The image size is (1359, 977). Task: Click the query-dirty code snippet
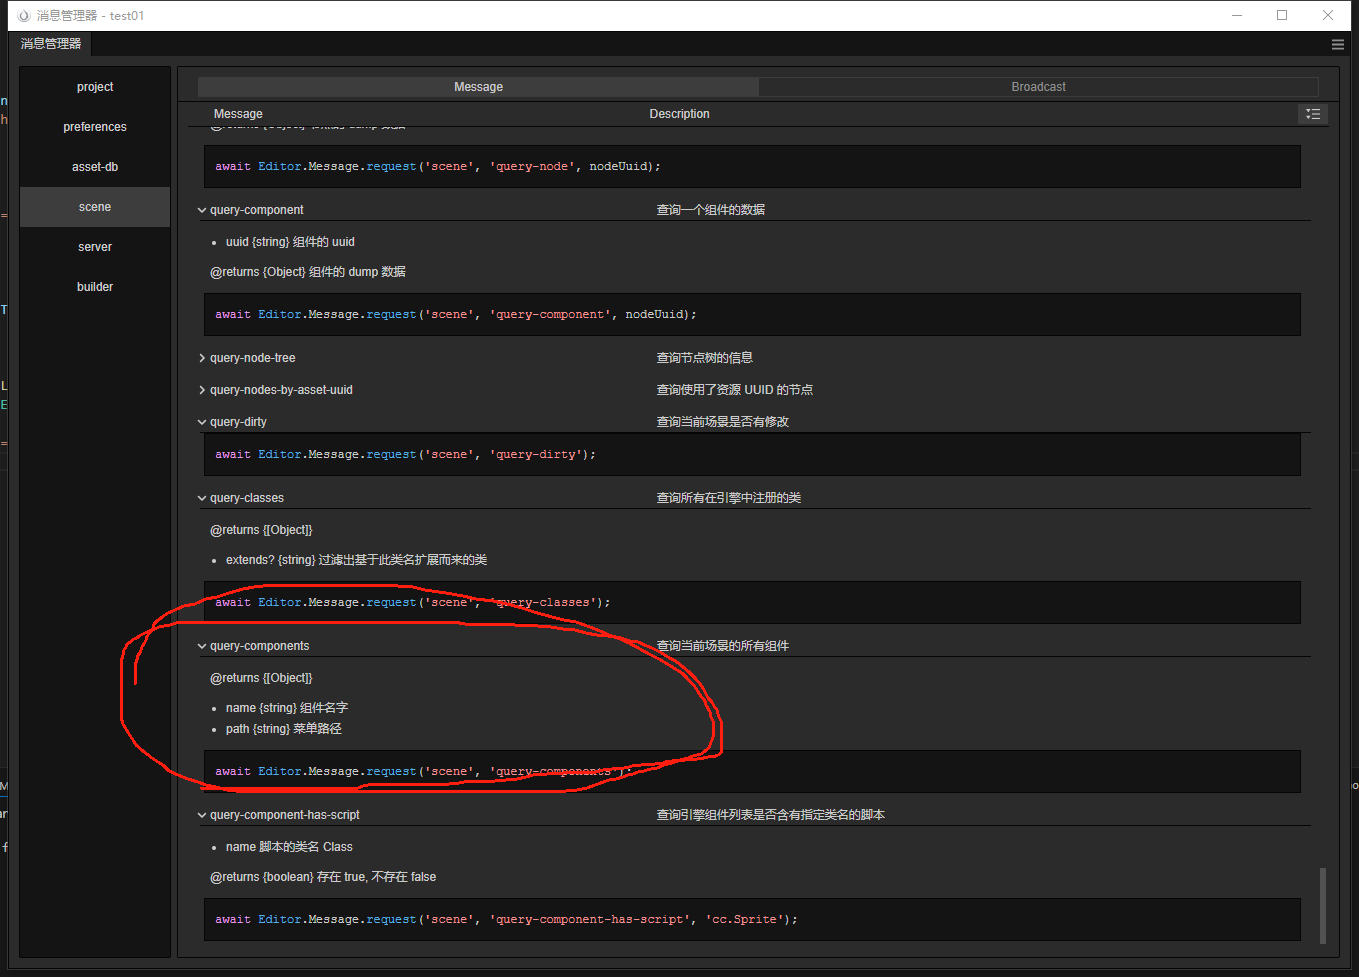point(752,454)
